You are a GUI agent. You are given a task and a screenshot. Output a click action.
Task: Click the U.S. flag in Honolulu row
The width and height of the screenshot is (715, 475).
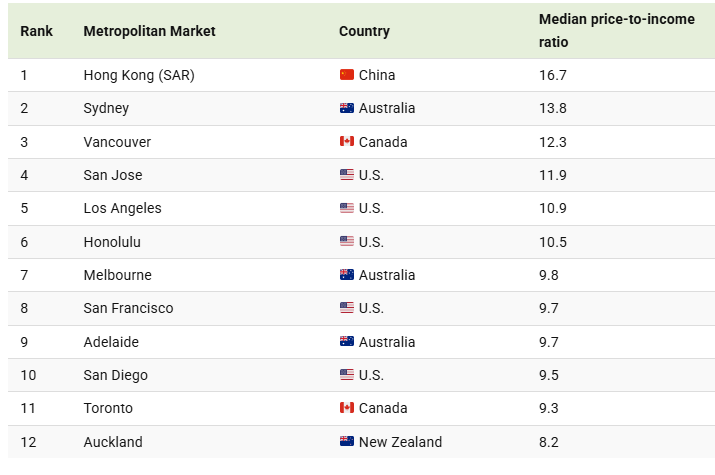coord(347,242)
